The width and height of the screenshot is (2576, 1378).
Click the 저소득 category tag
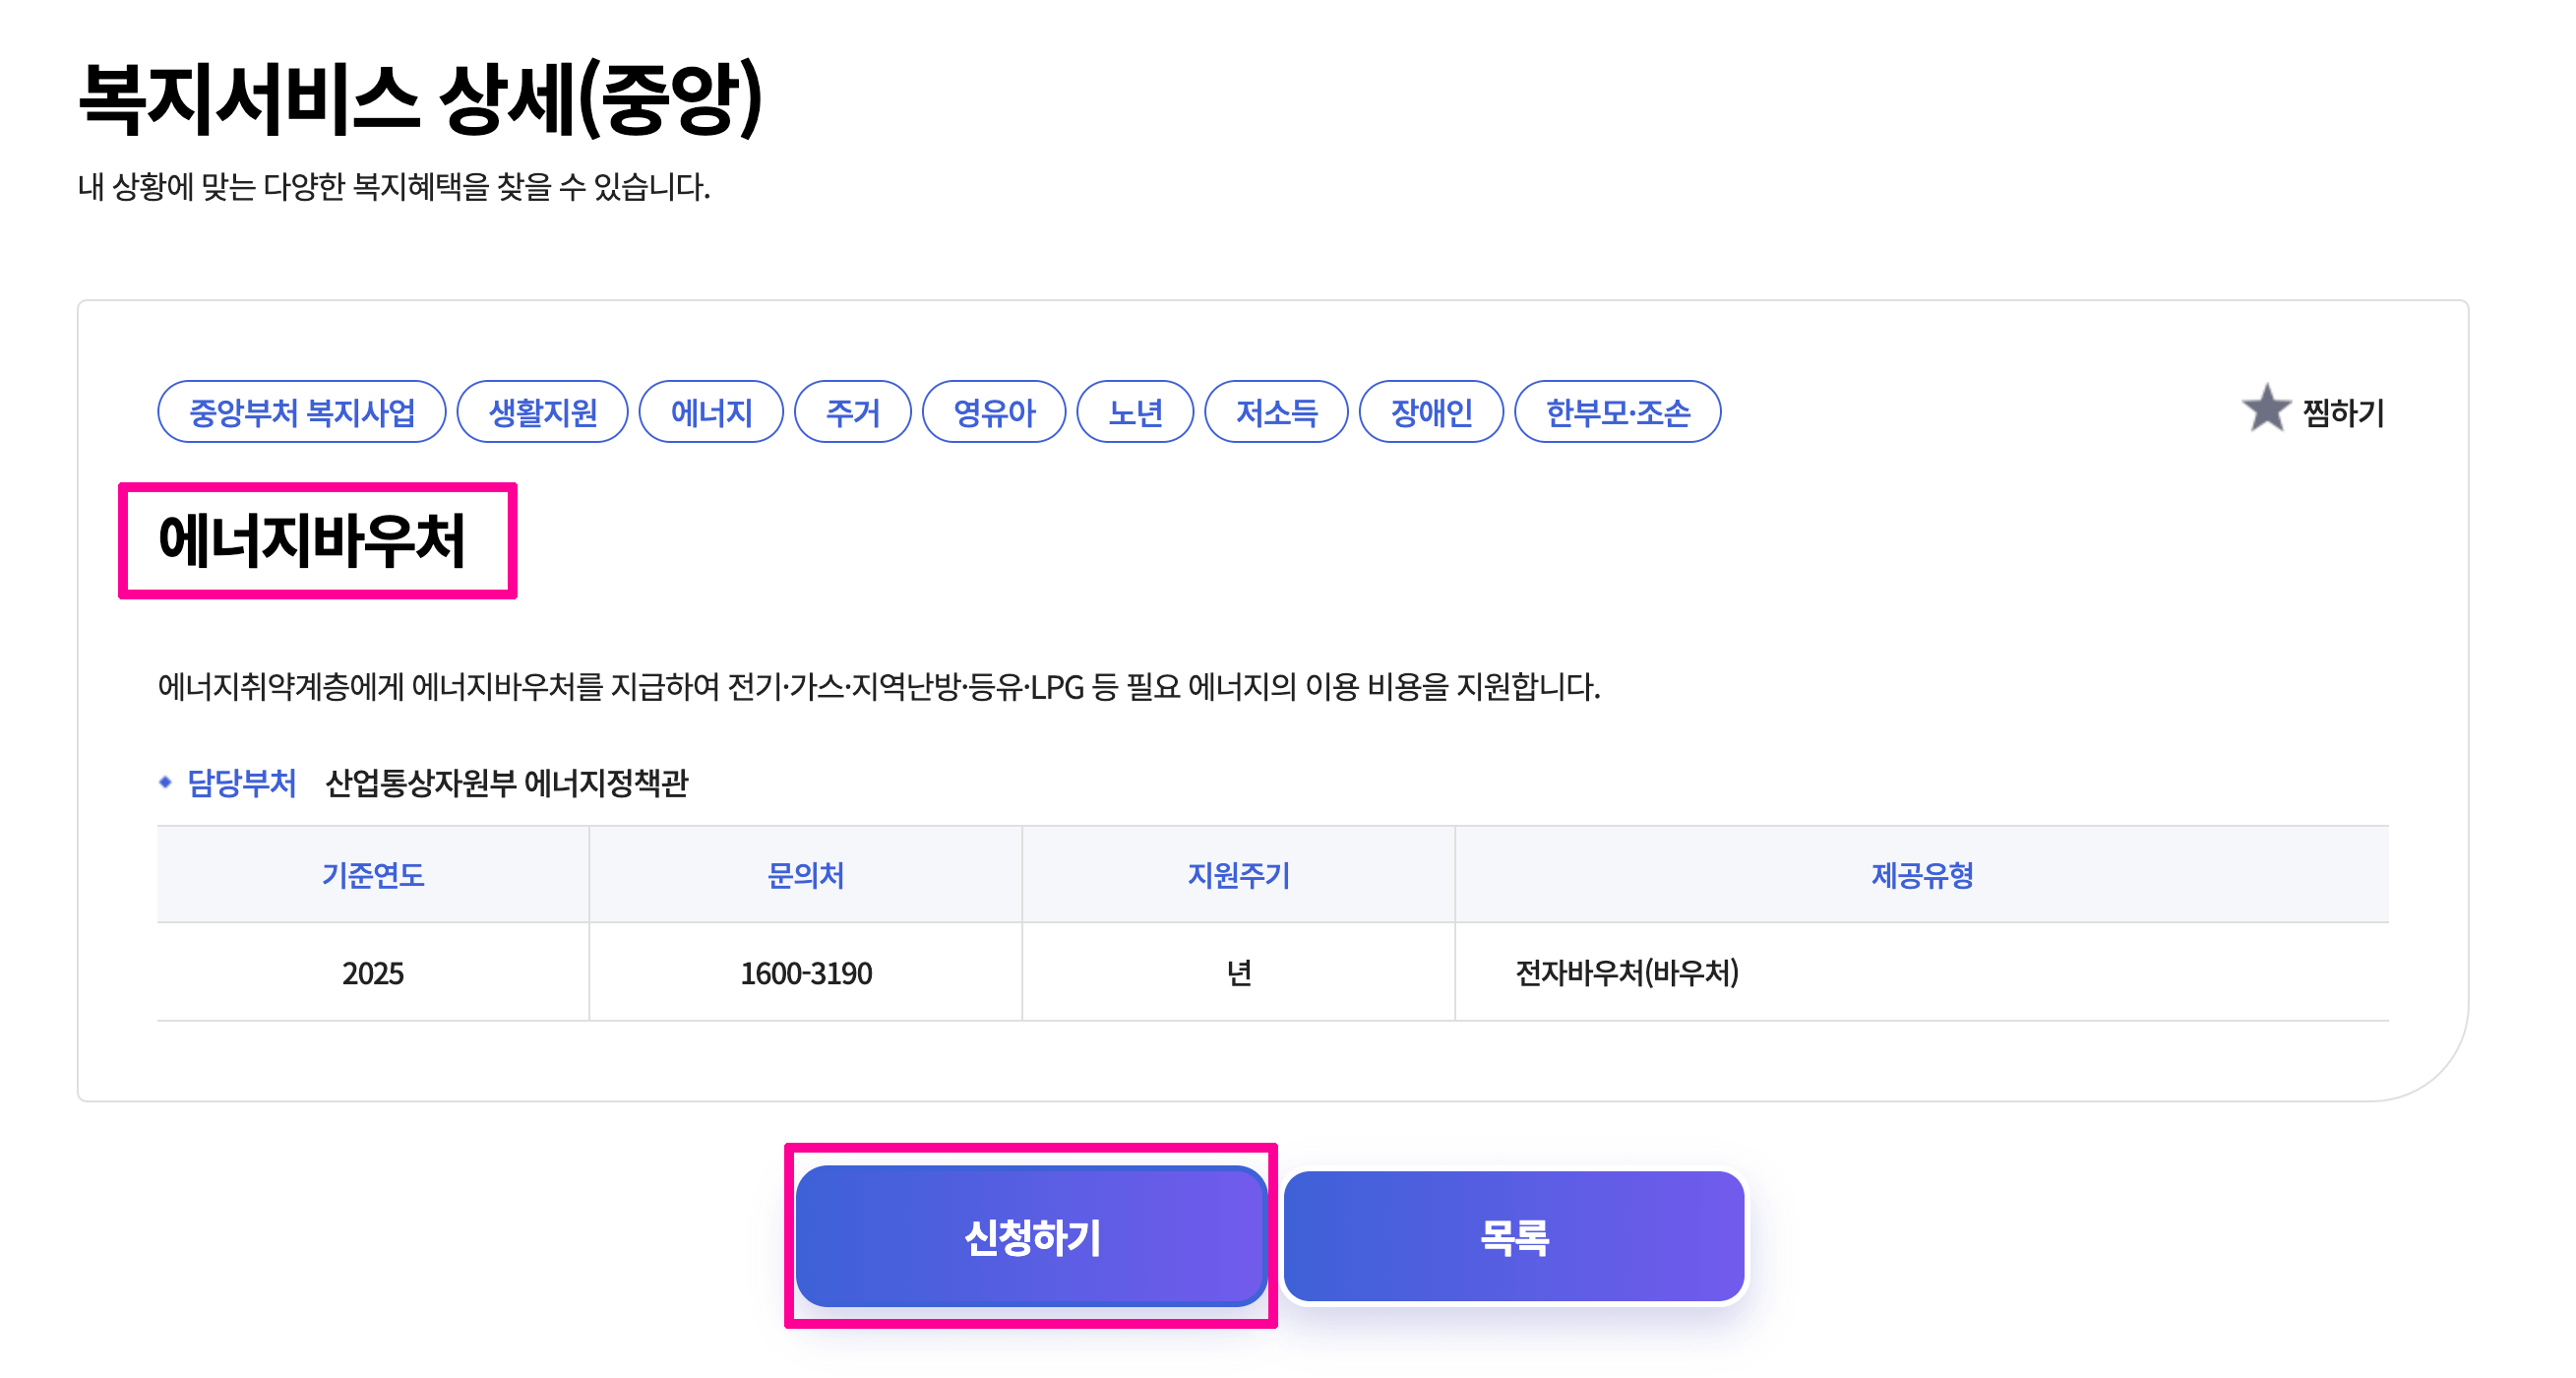(x=1277, y=411)
